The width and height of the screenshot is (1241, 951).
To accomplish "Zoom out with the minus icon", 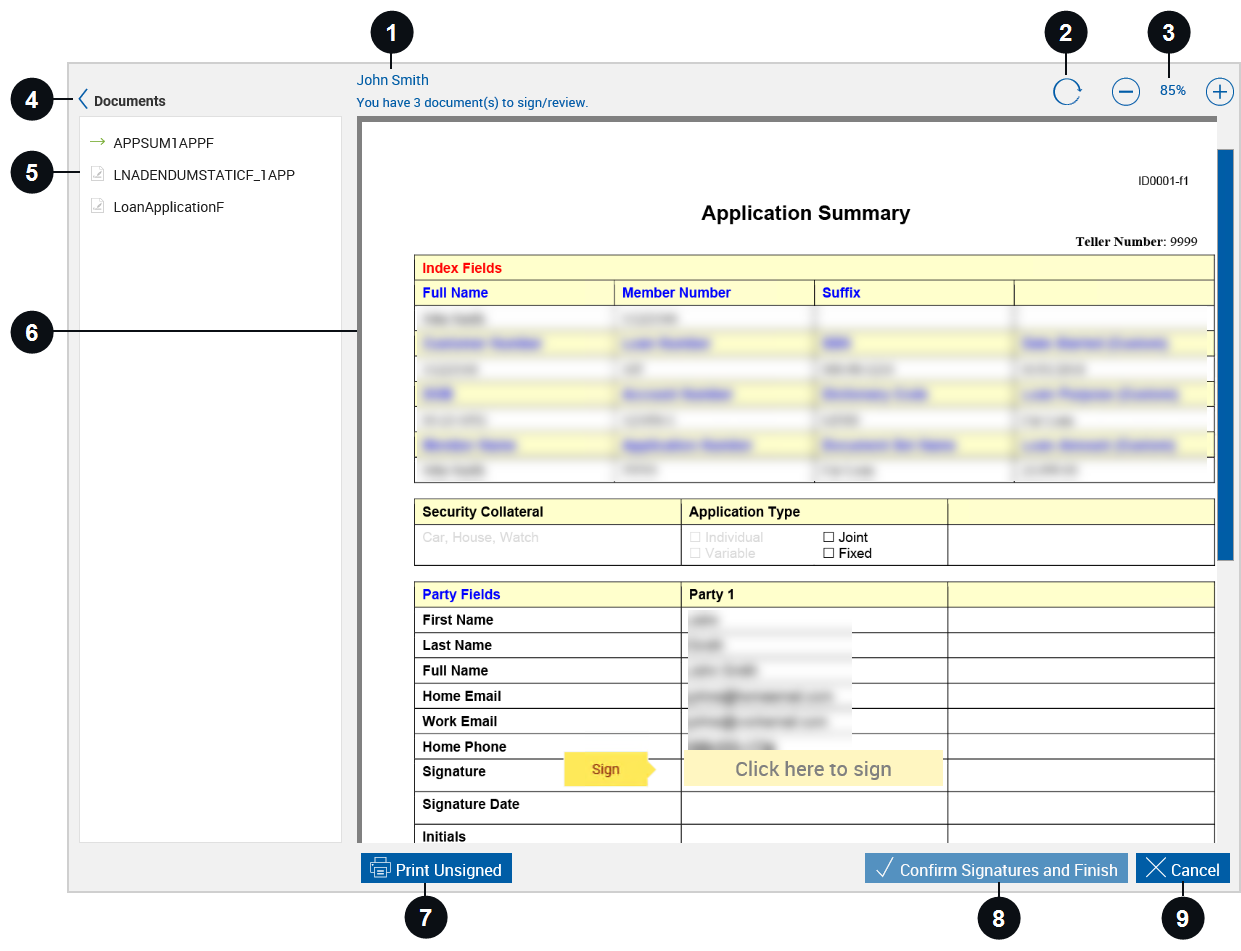I will [x=1126, y=92].
